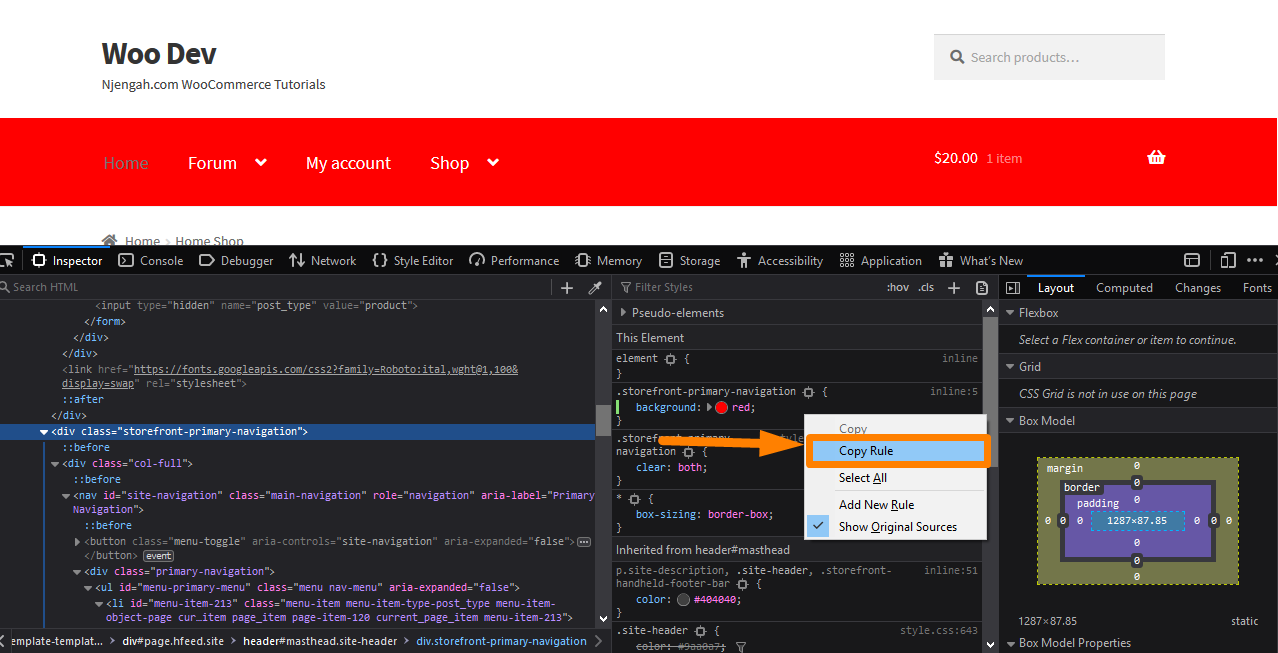Click the shopping basket cart icon
The height and width of the screenshot is (653, 1278).
tap(1156, 157)
